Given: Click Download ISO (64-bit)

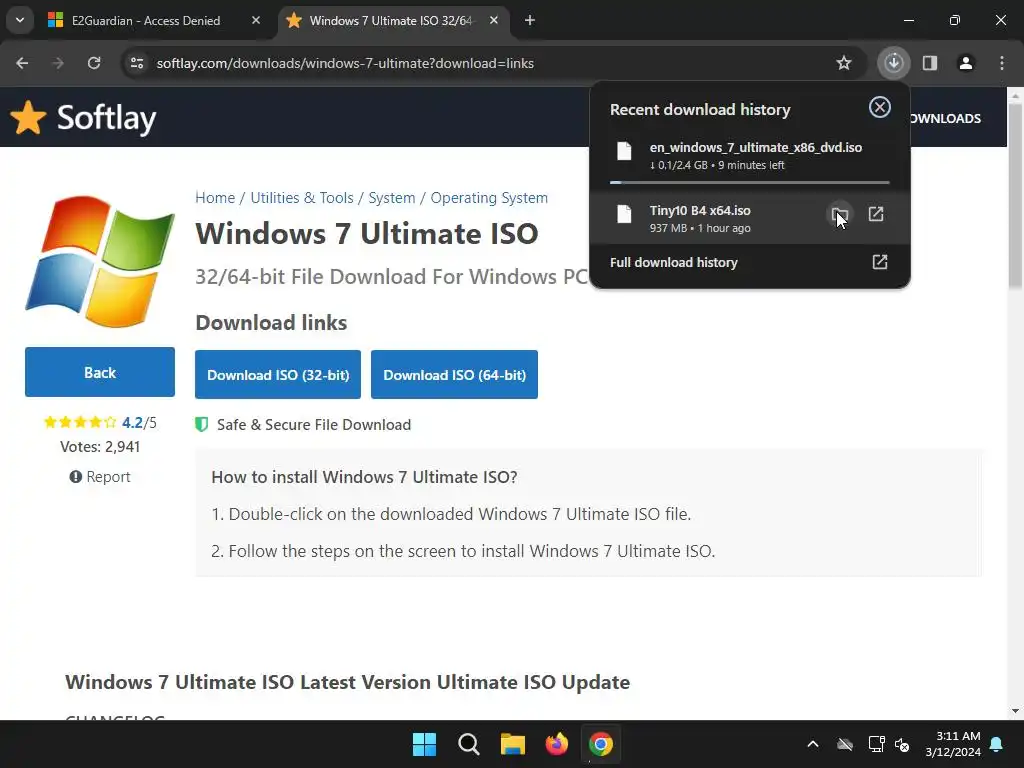Looking at the screenshot, I should click(x=455, y=374).
